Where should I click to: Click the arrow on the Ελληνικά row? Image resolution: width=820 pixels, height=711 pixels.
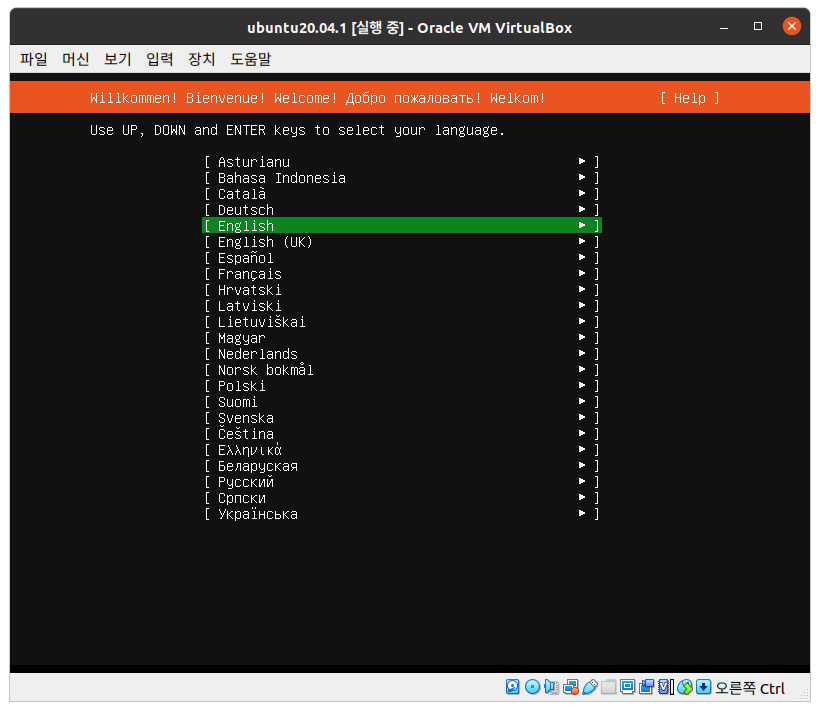(582, 450)
